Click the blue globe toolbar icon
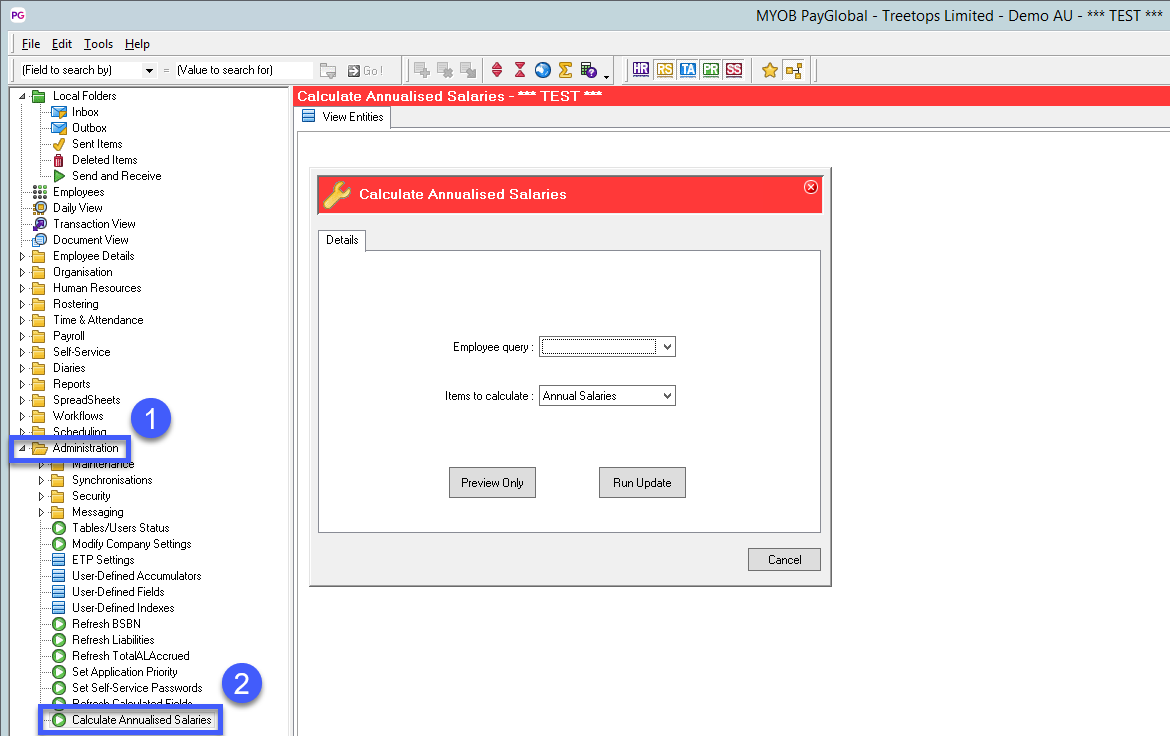This screenshot has width=1170, height=736. 542,70
